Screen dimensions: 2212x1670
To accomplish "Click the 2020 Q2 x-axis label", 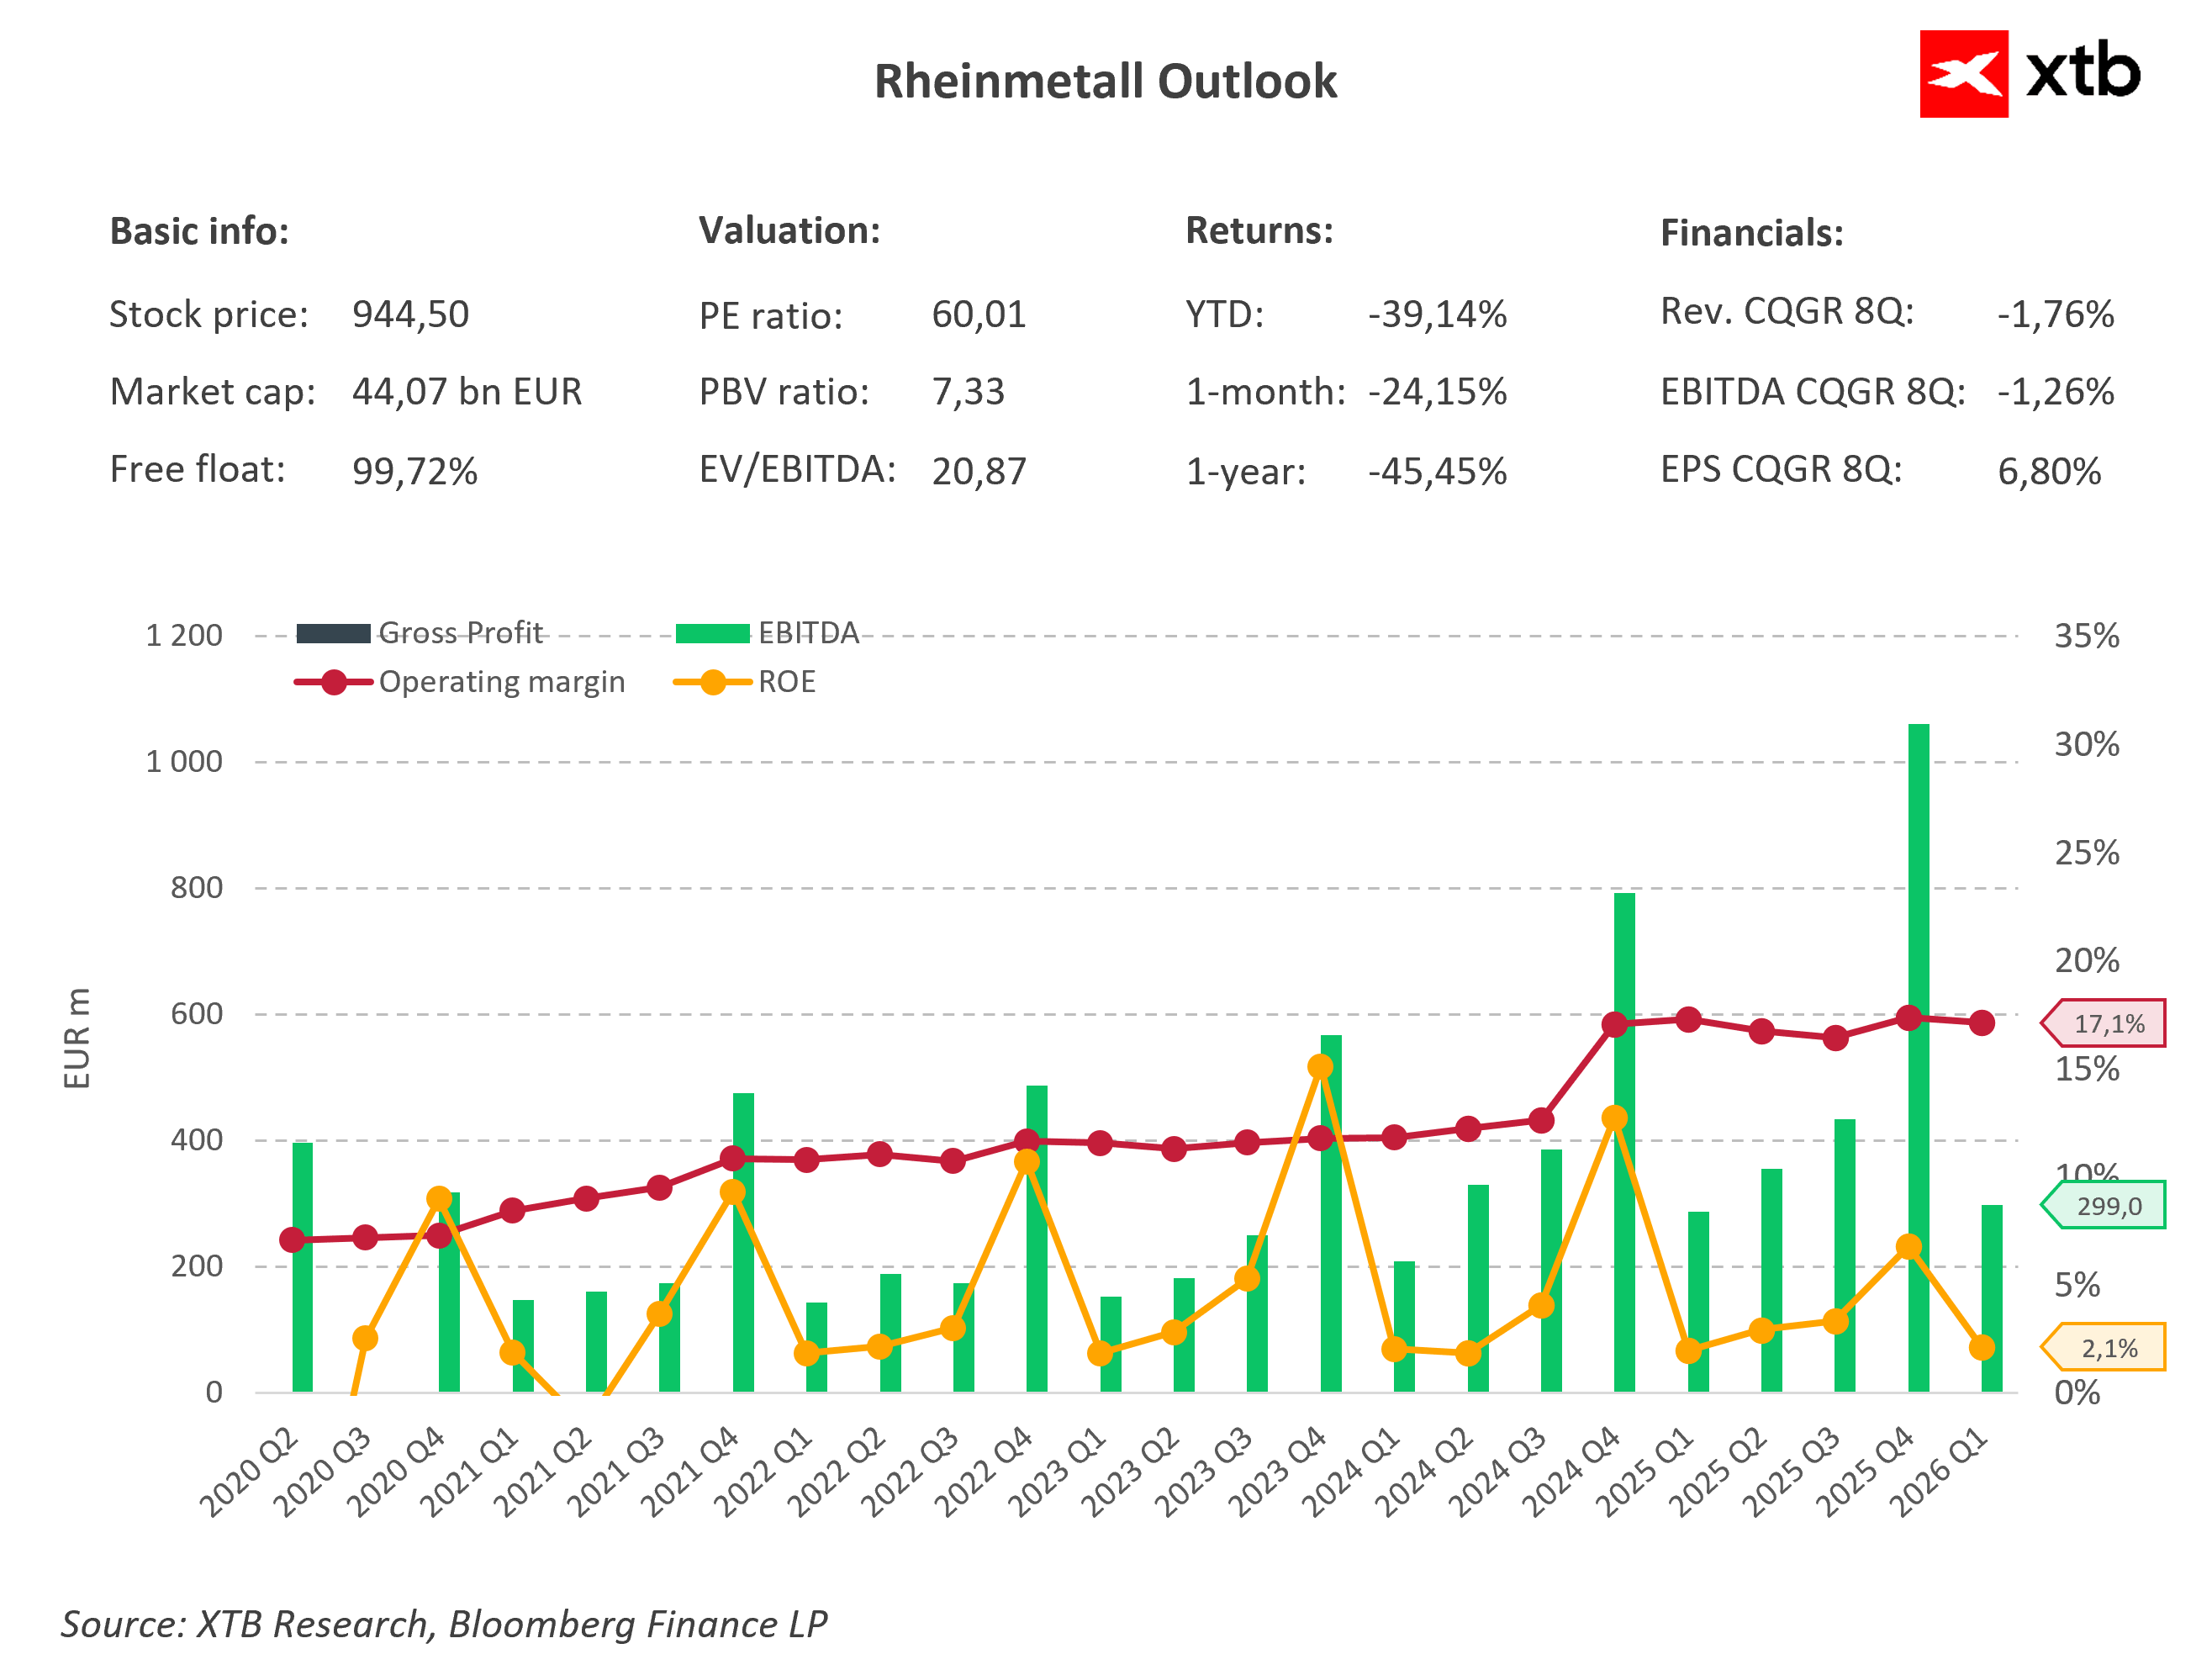I will pyautogui.click(x=248, y=1472).
